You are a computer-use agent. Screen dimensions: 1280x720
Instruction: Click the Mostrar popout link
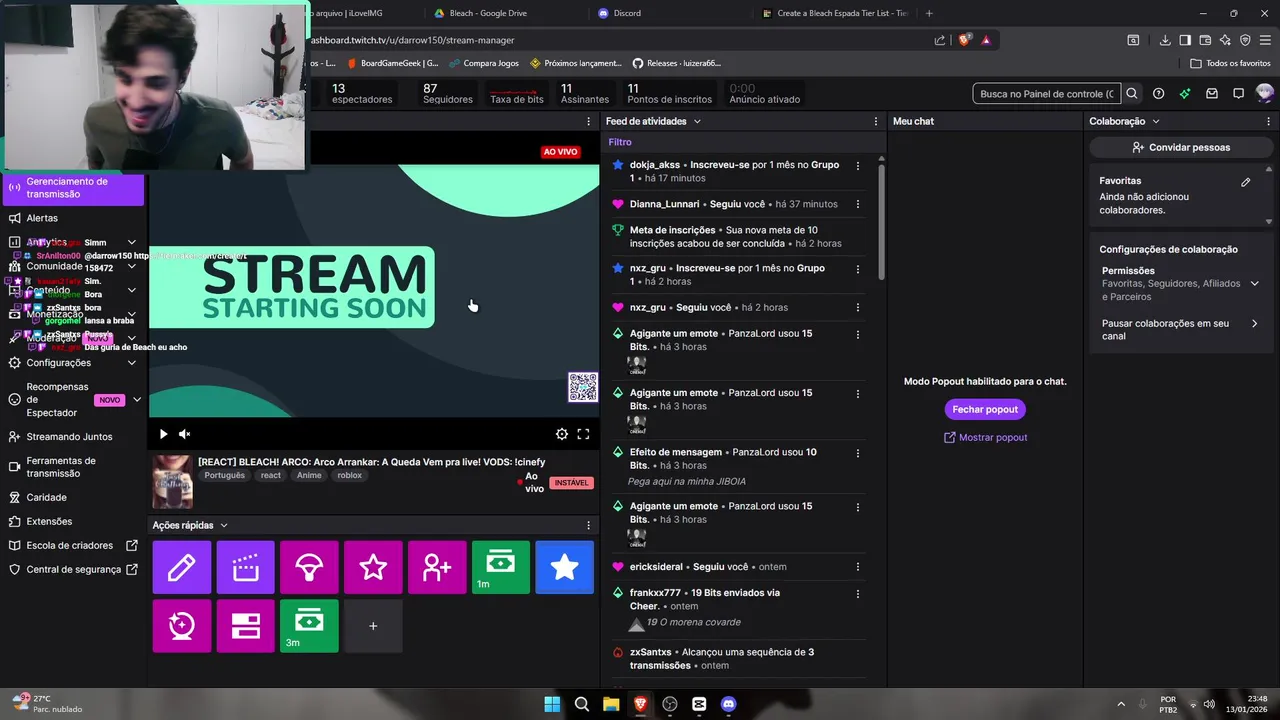coord(985,437)
